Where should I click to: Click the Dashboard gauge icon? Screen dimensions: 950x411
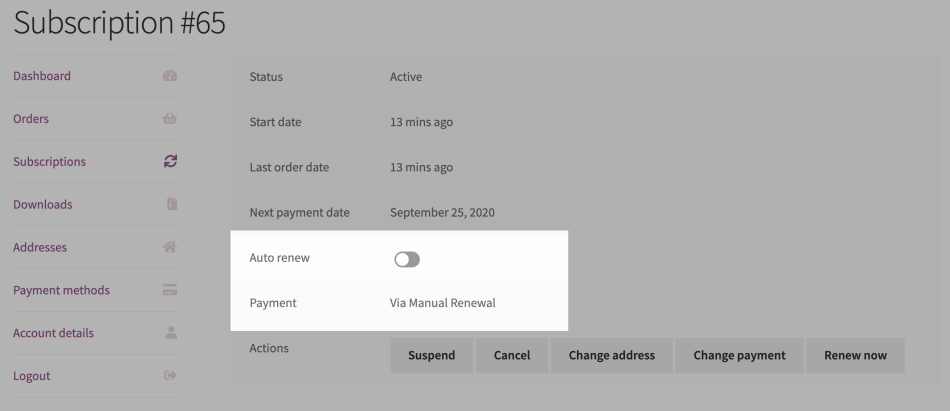click(x=169, y=76)
